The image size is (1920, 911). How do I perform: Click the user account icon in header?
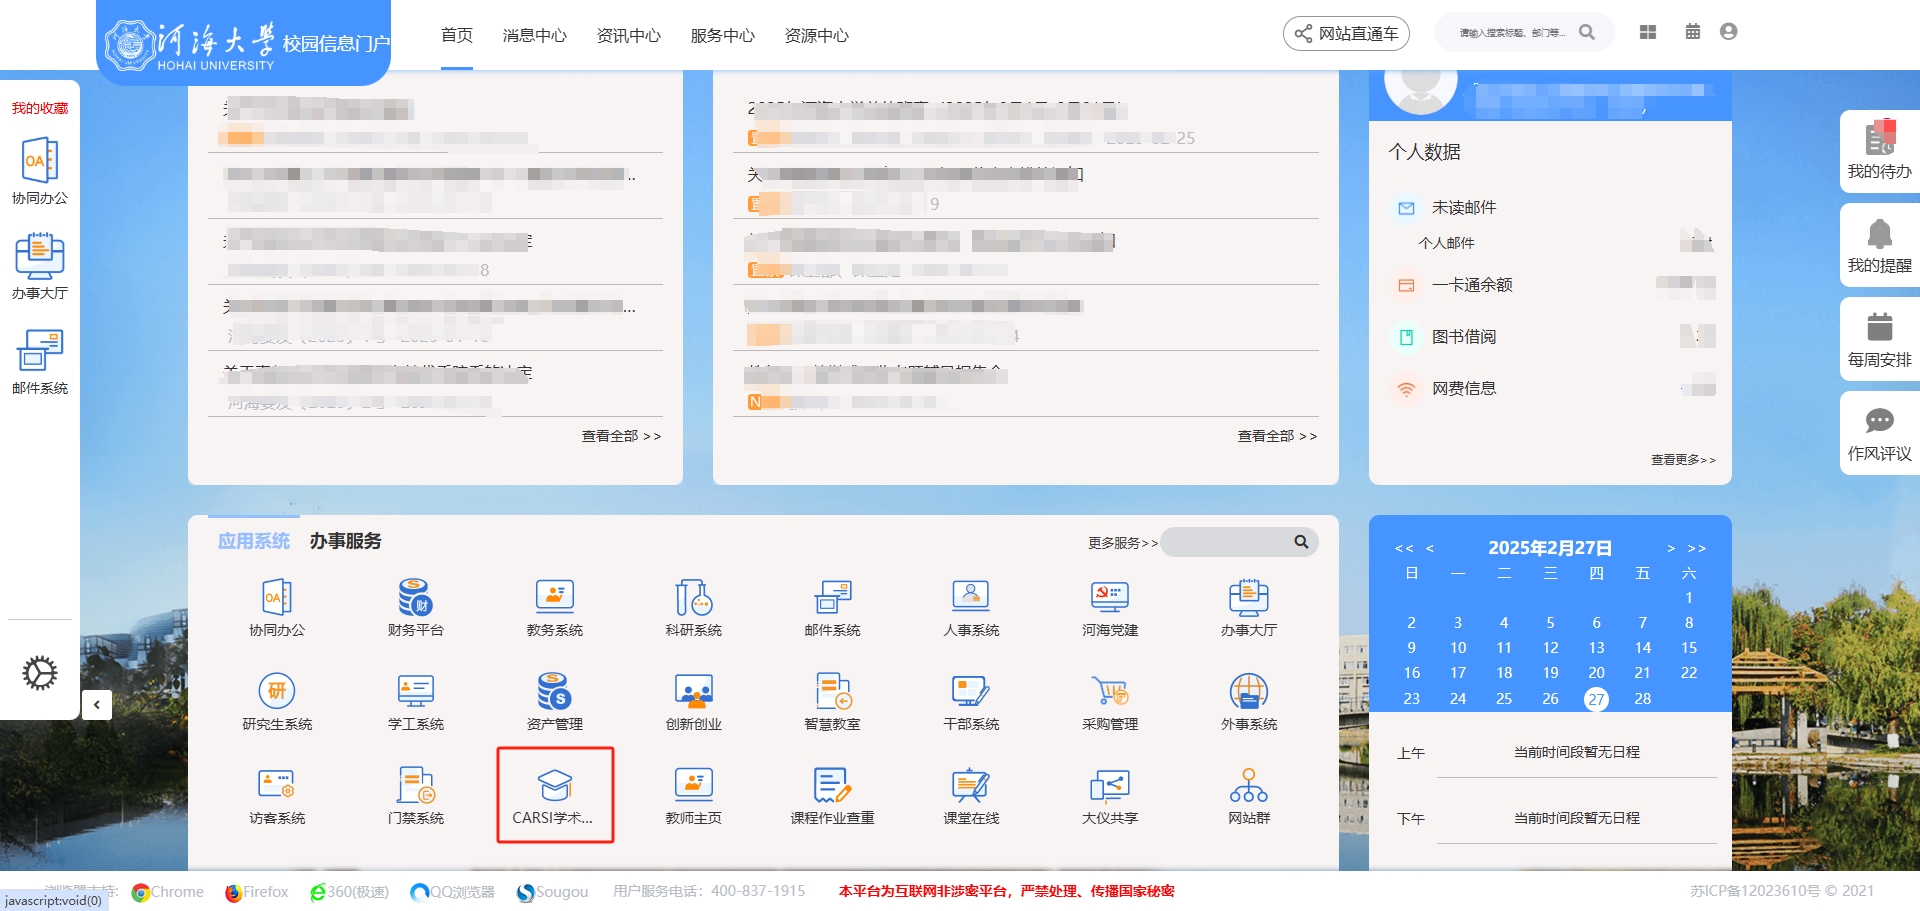[x=1728, y=32]
